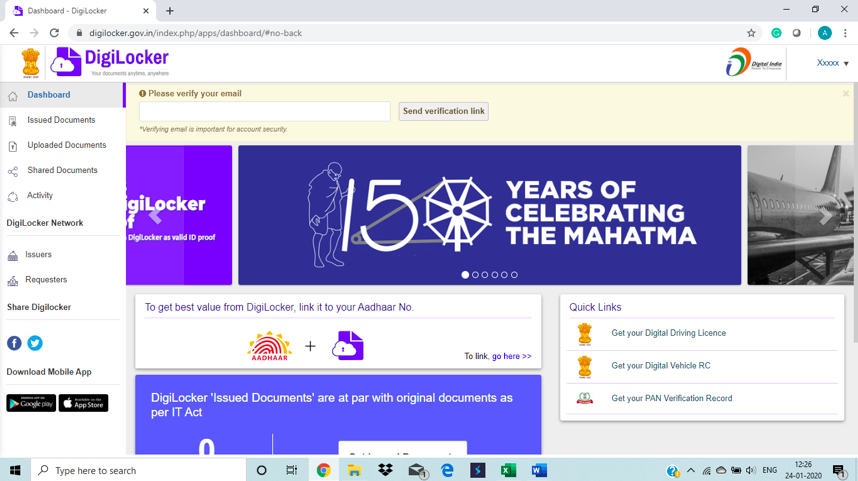This screenshot has width=858, height=481.
Task: Click browser back arrow
Action: [14, 33]
